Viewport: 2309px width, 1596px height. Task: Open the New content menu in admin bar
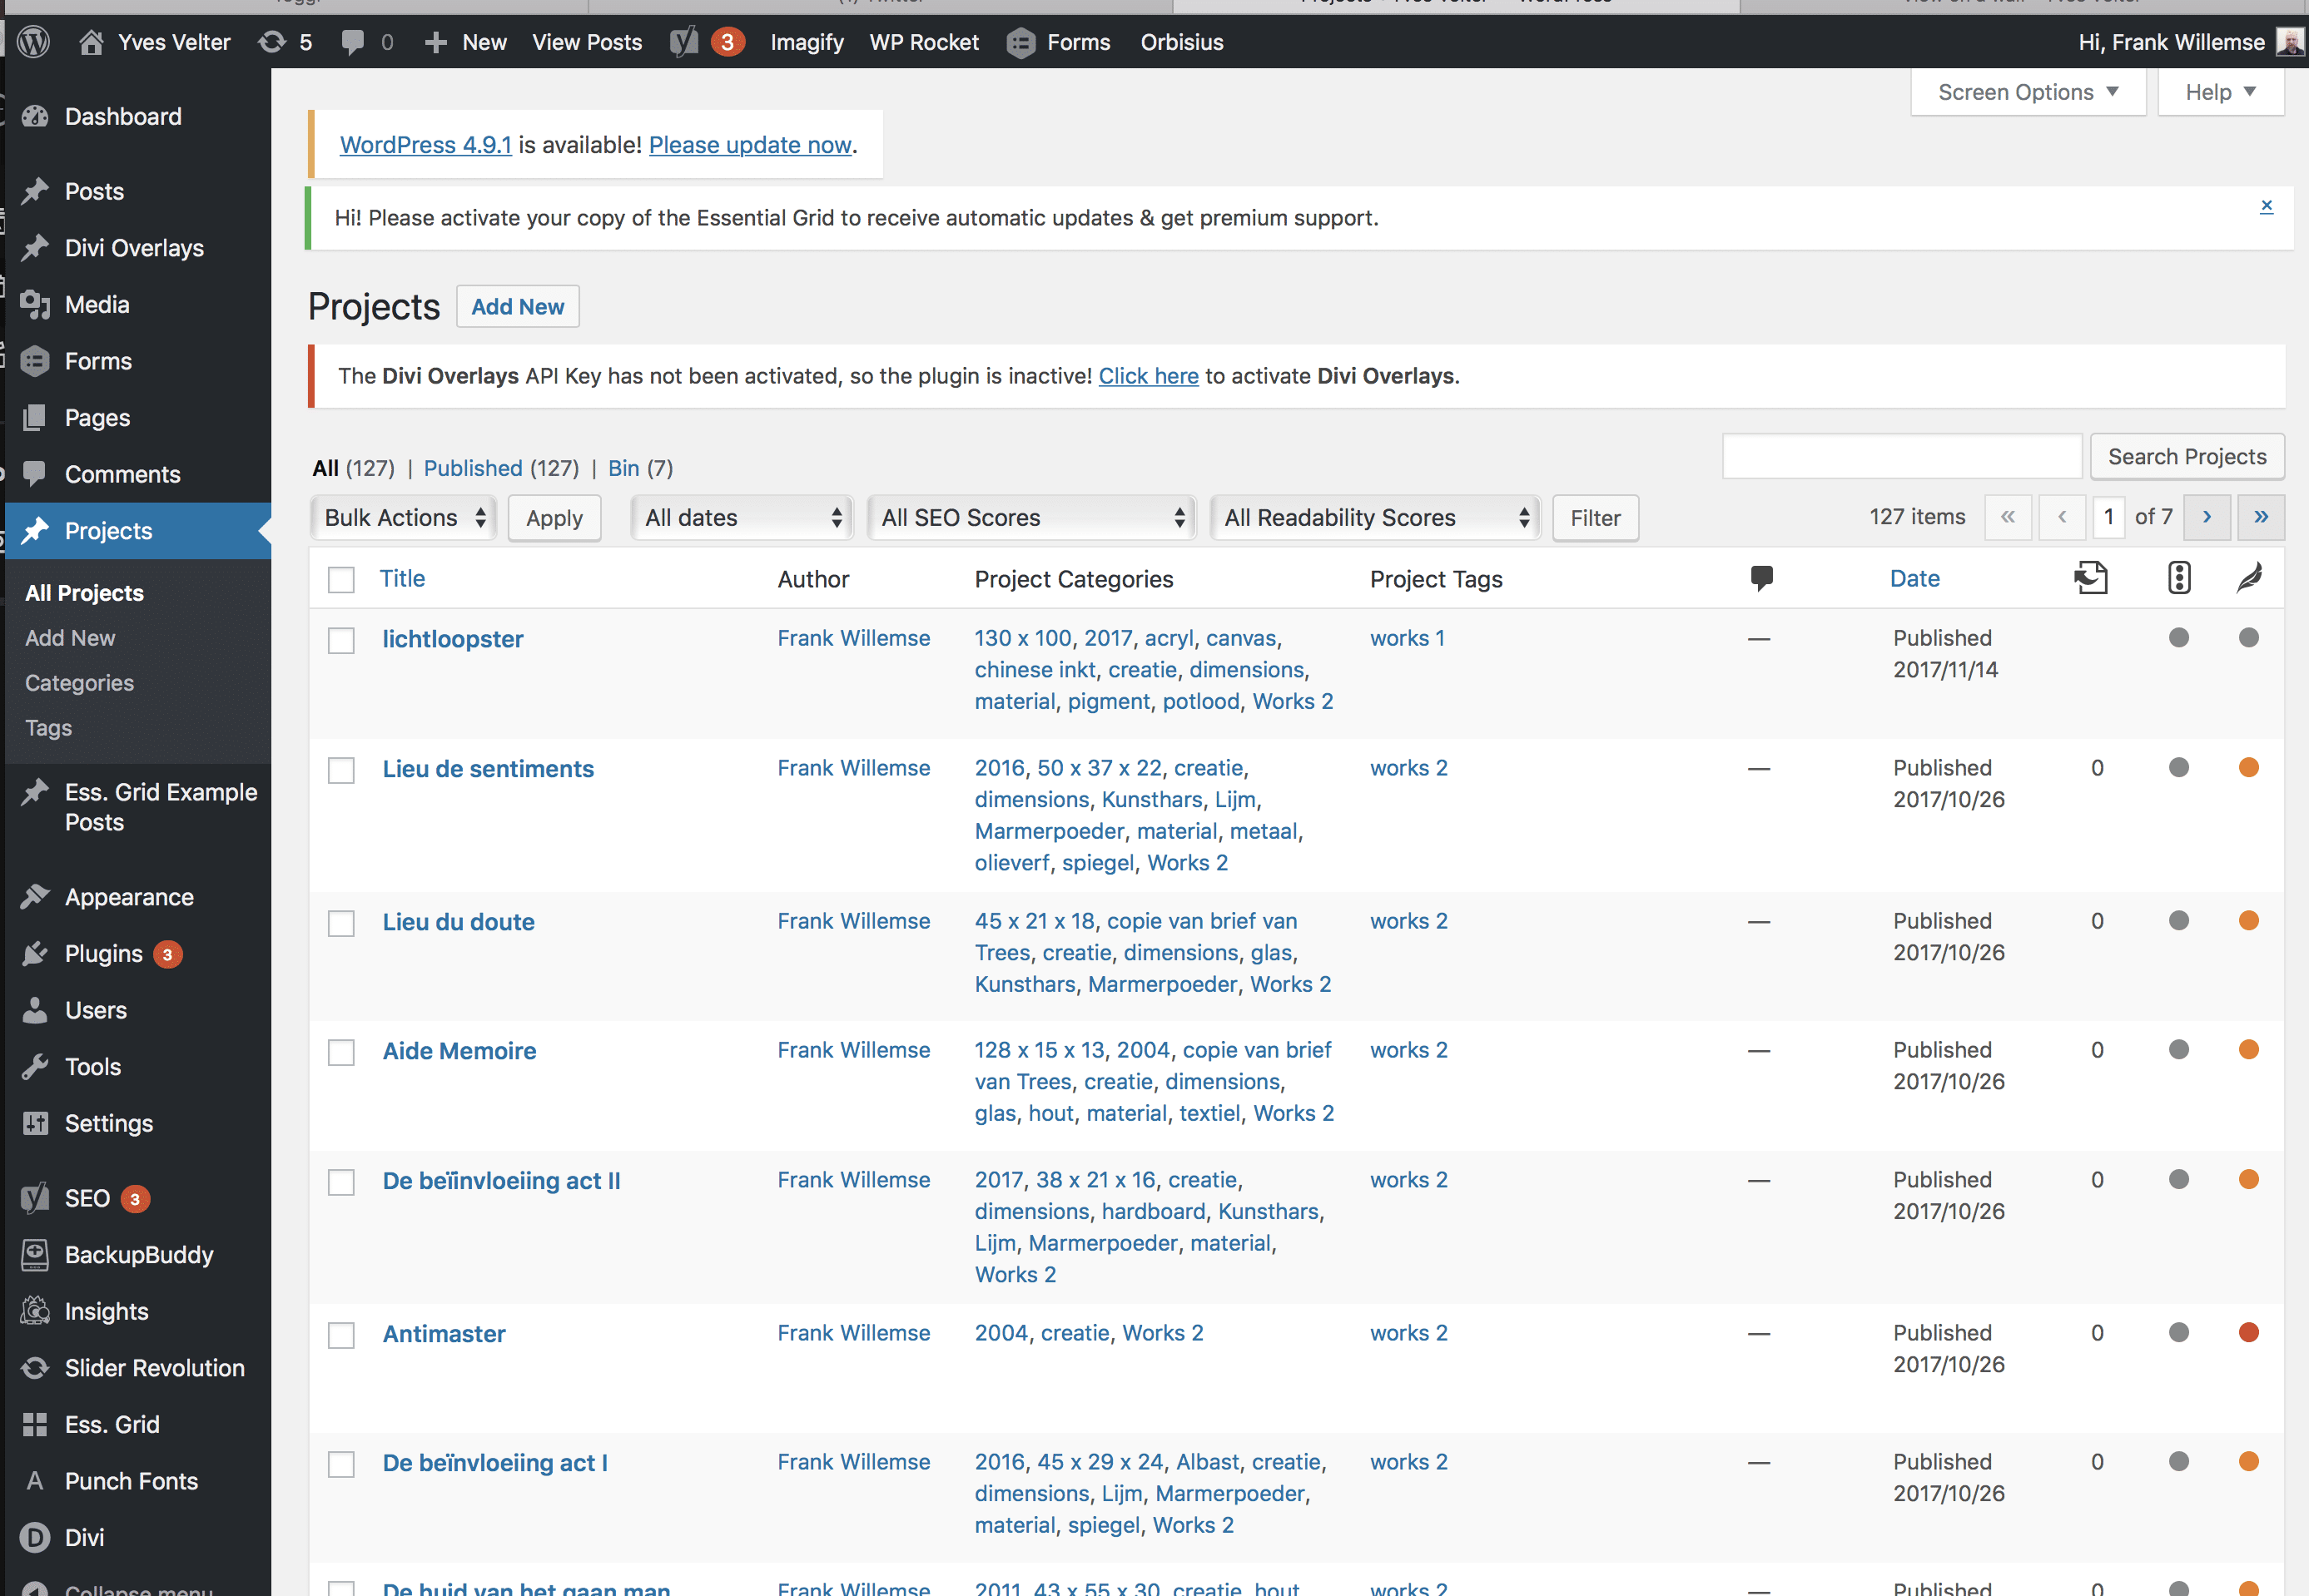[465, 42]
